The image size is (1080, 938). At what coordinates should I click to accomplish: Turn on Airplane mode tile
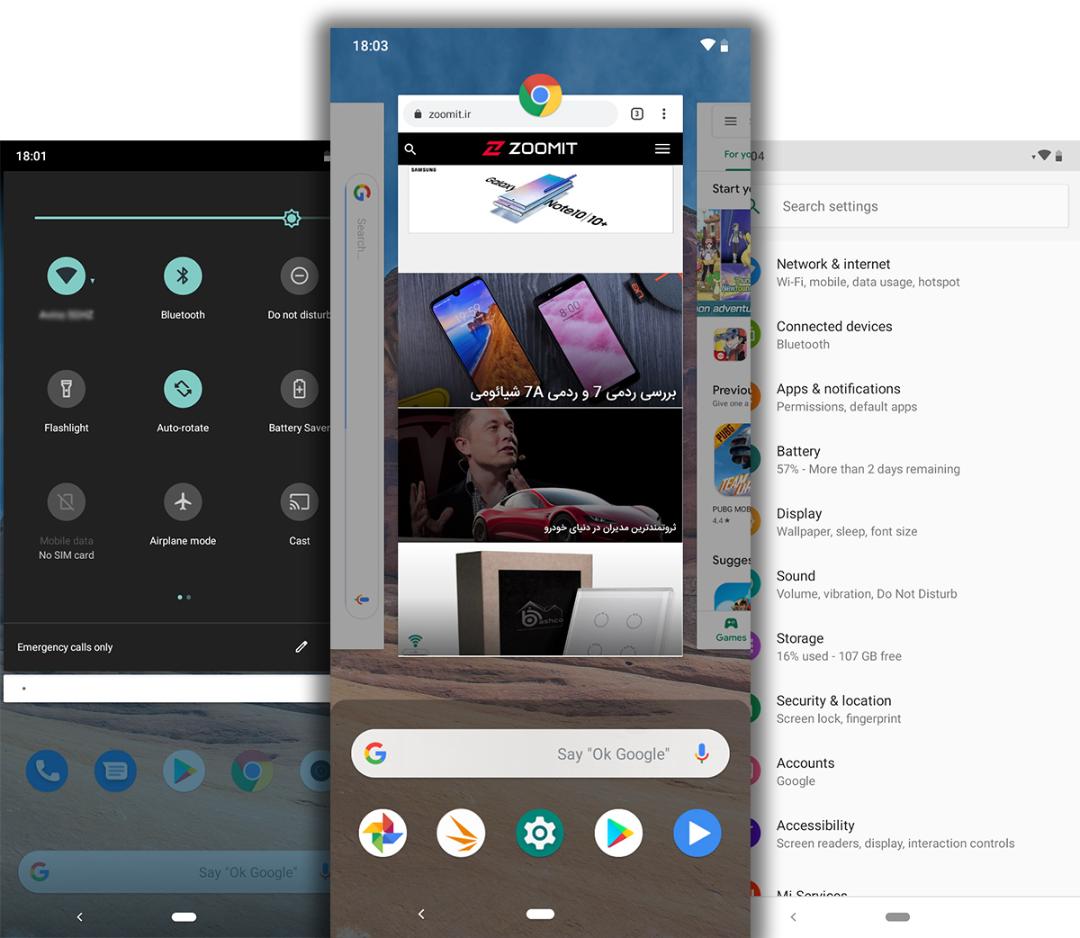point(183,502)
